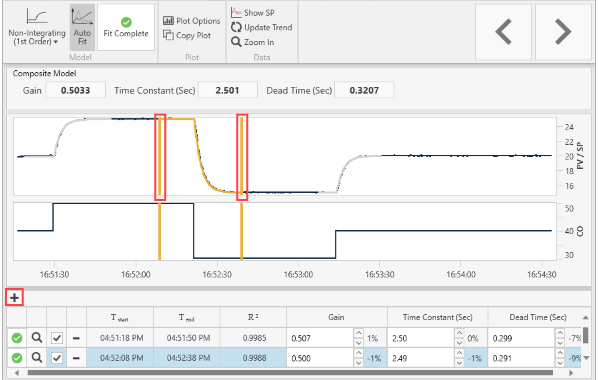Click T start cell 04:51:18 PM
Viewport: 599px width, 380px height.
pyautogui.click(x=120, y=338)
